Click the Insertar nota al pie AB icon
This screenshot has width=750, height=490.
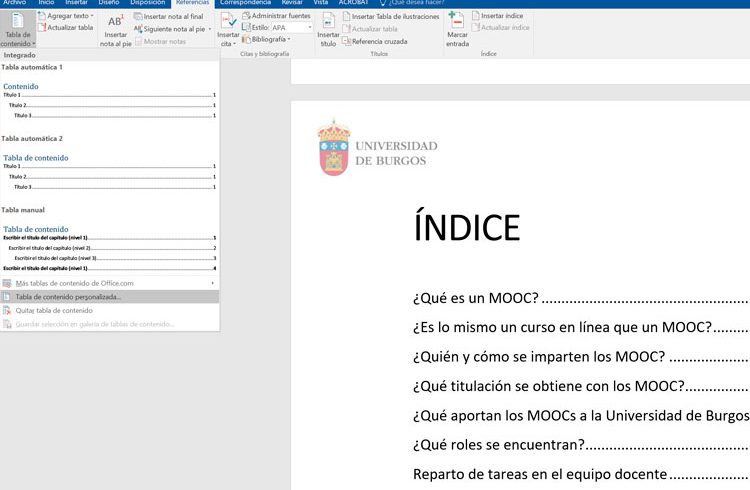click(115, 21)
